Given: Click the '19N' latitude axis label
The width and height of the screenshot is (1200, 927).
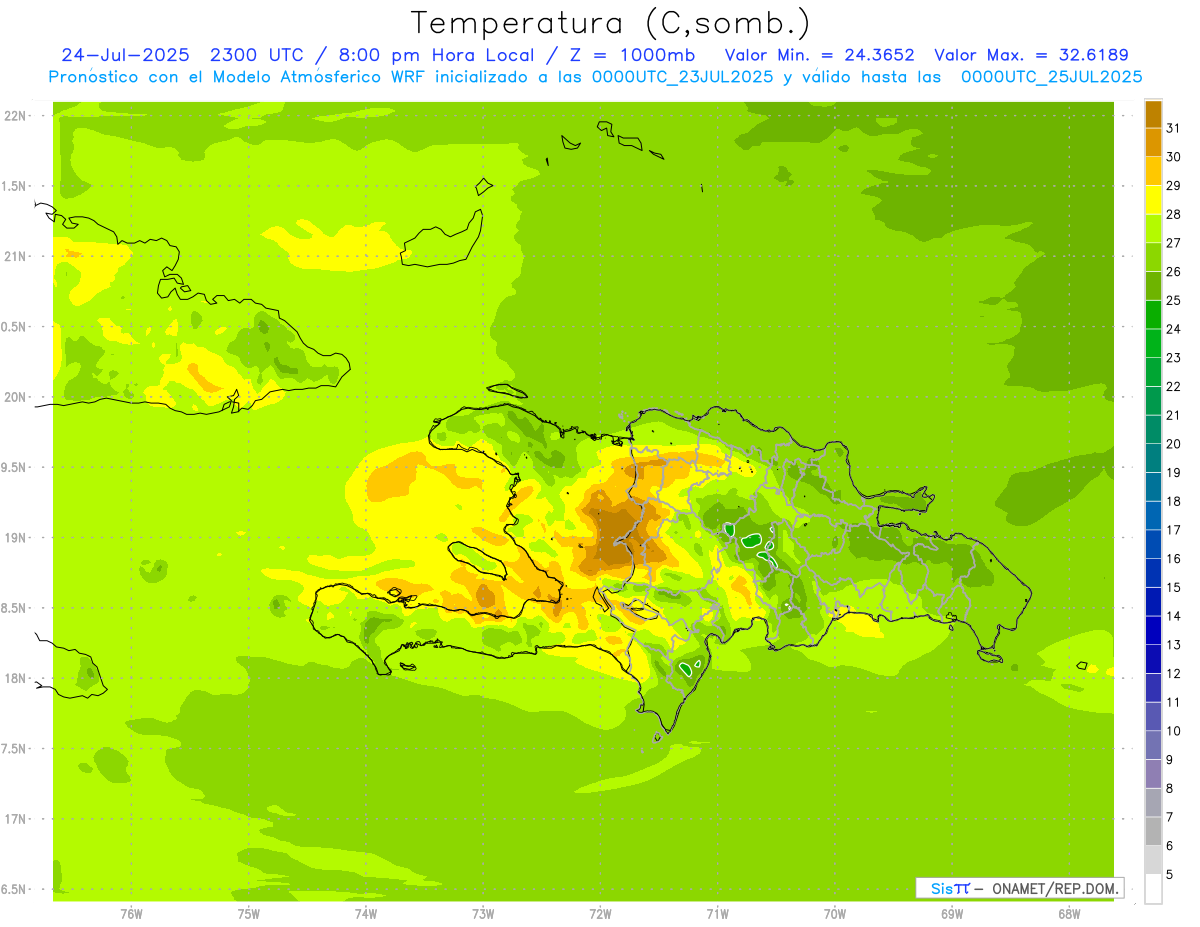Looking at the screenshot, I should [x=15, y=538].
